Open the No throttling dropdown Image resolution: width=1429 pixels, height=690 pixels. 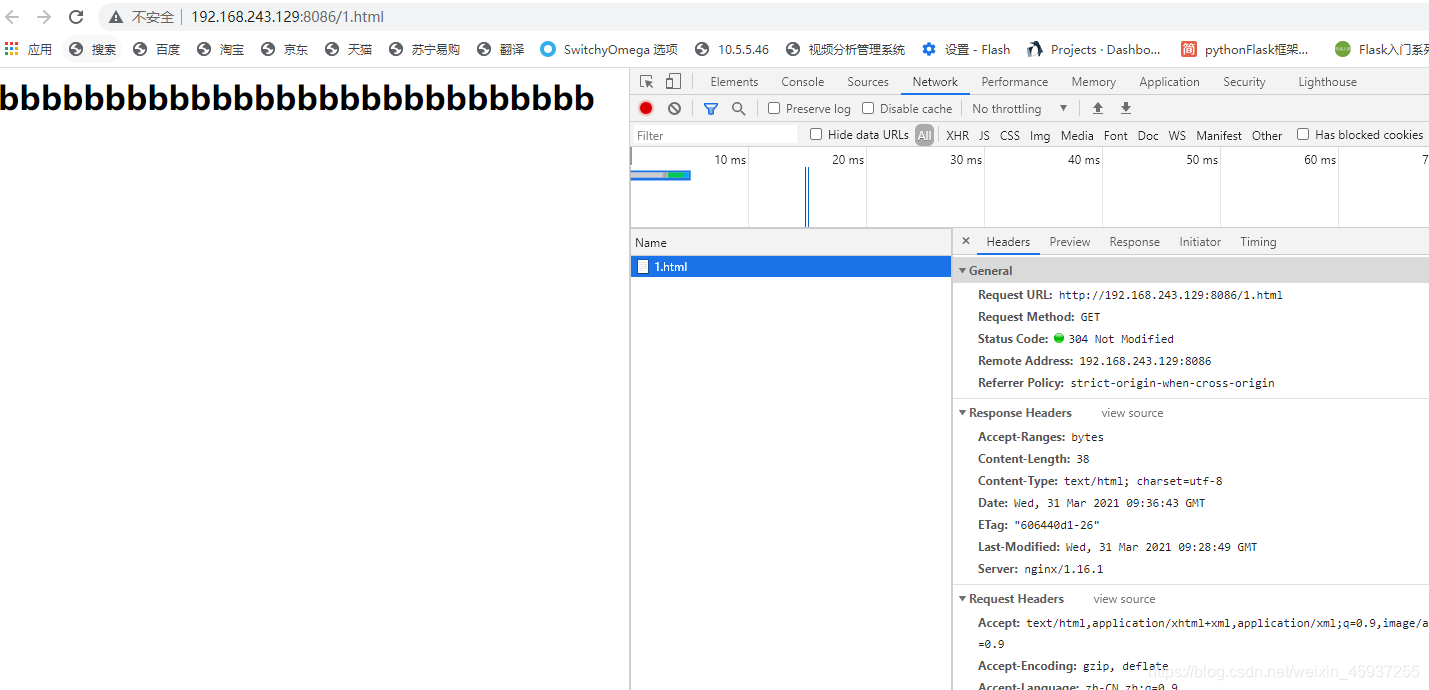pyautogui.click(x=1008, y=108)
